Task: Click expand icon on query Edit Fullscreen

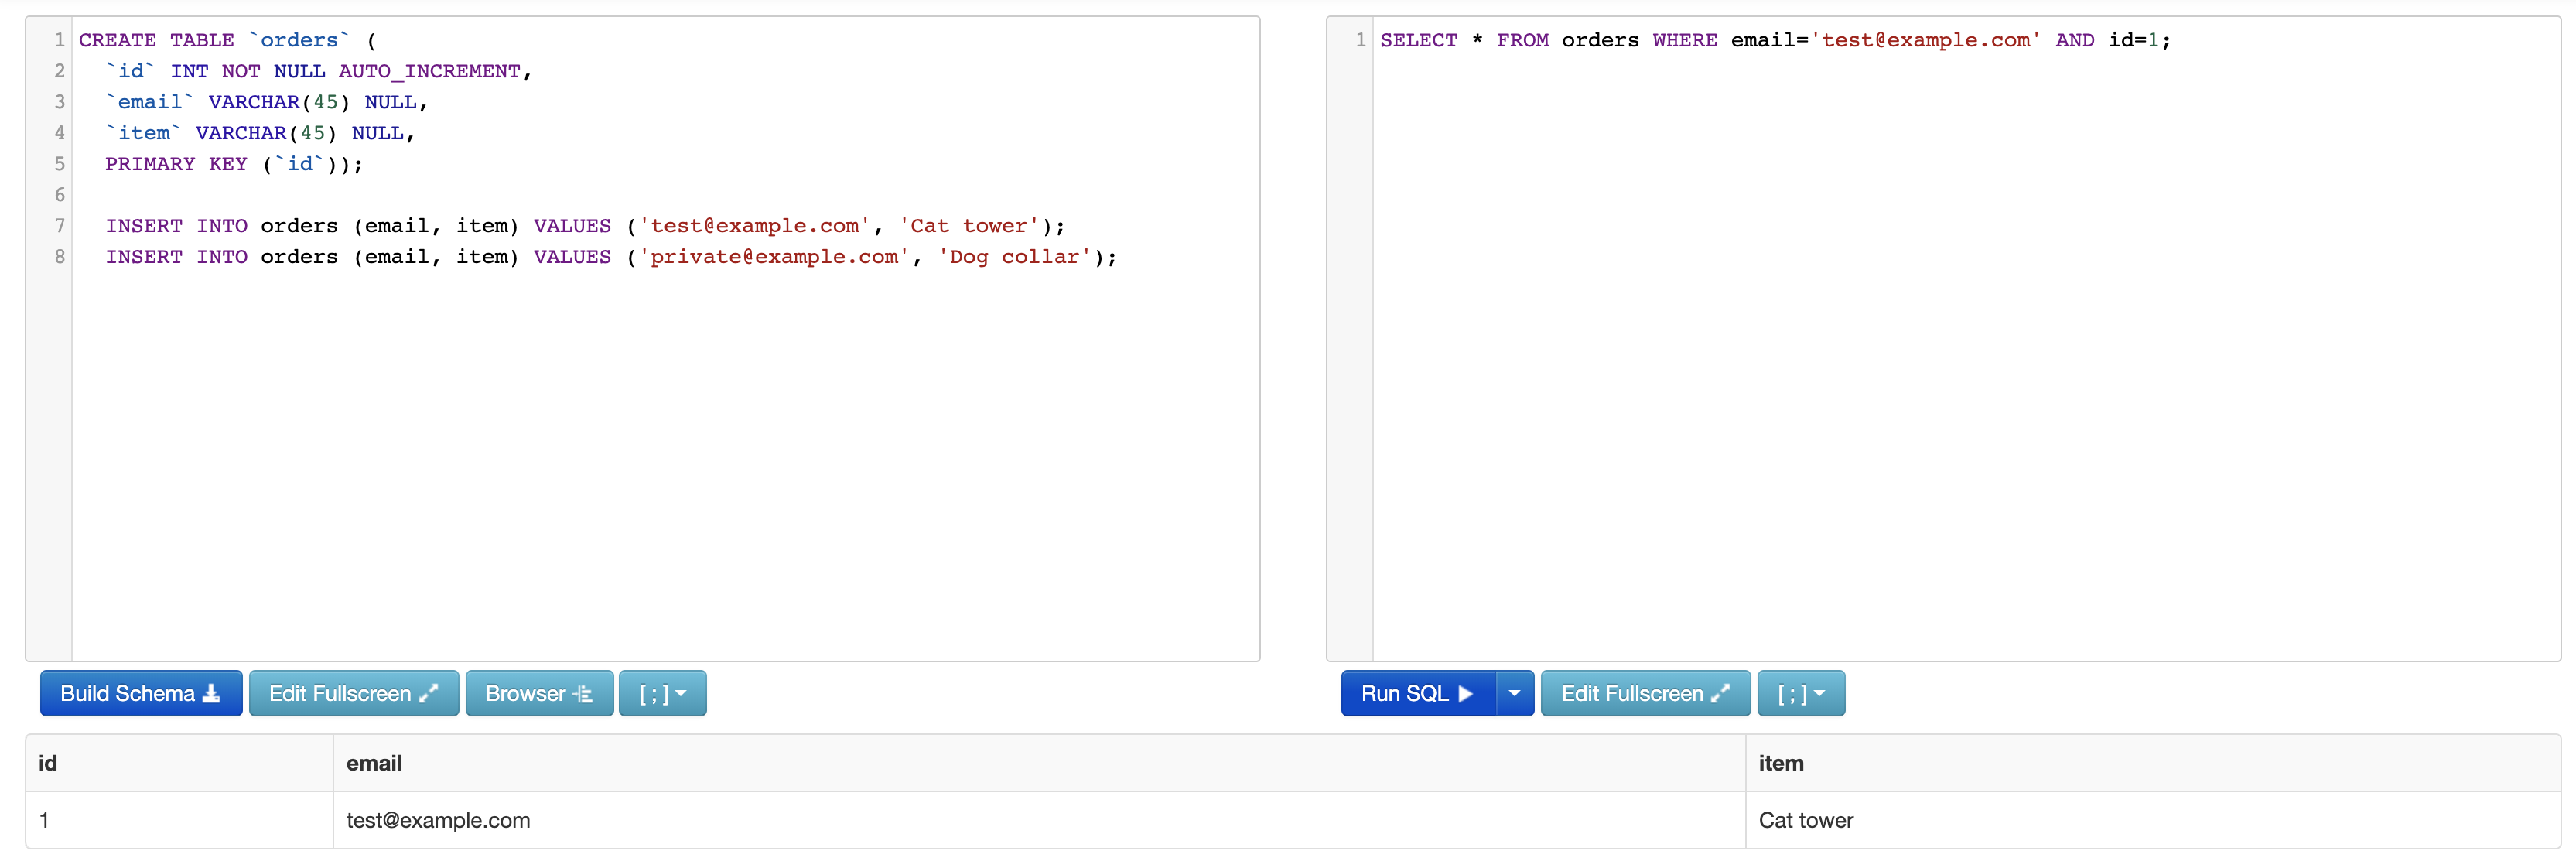Action: [1721, 693]
